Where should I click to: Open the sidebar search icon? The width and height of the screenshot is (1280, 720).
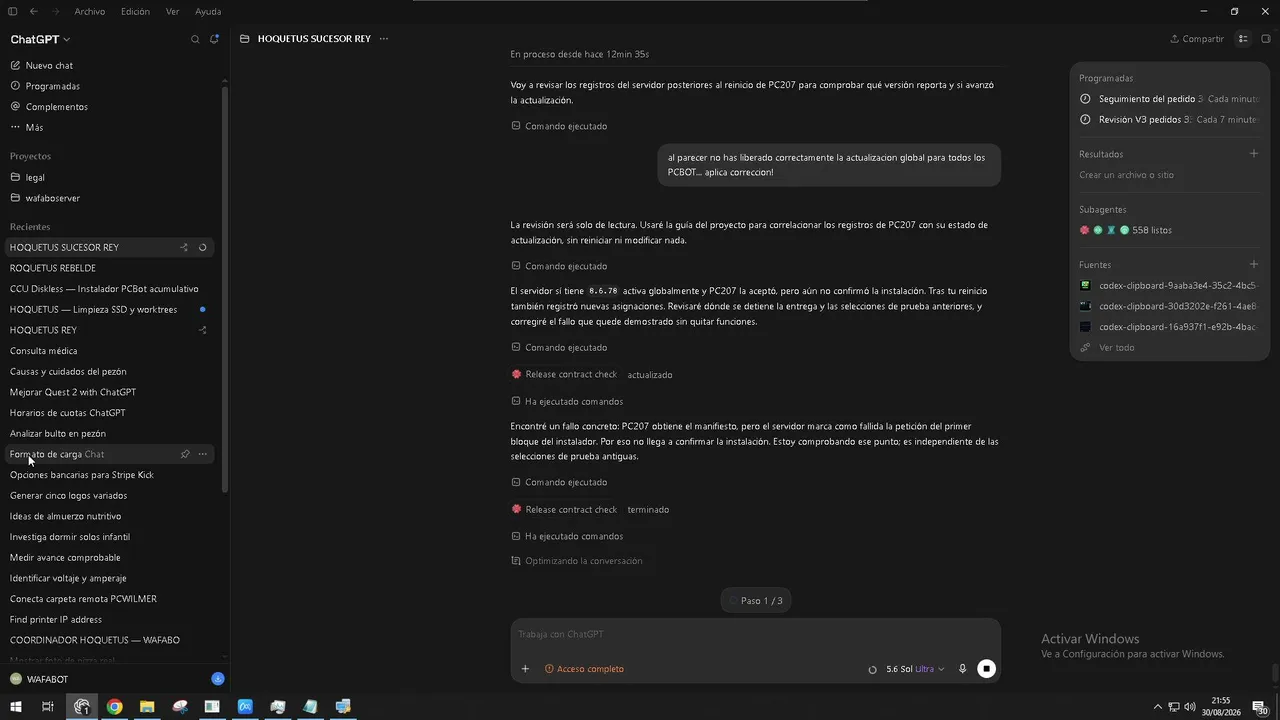click(195, 39)
